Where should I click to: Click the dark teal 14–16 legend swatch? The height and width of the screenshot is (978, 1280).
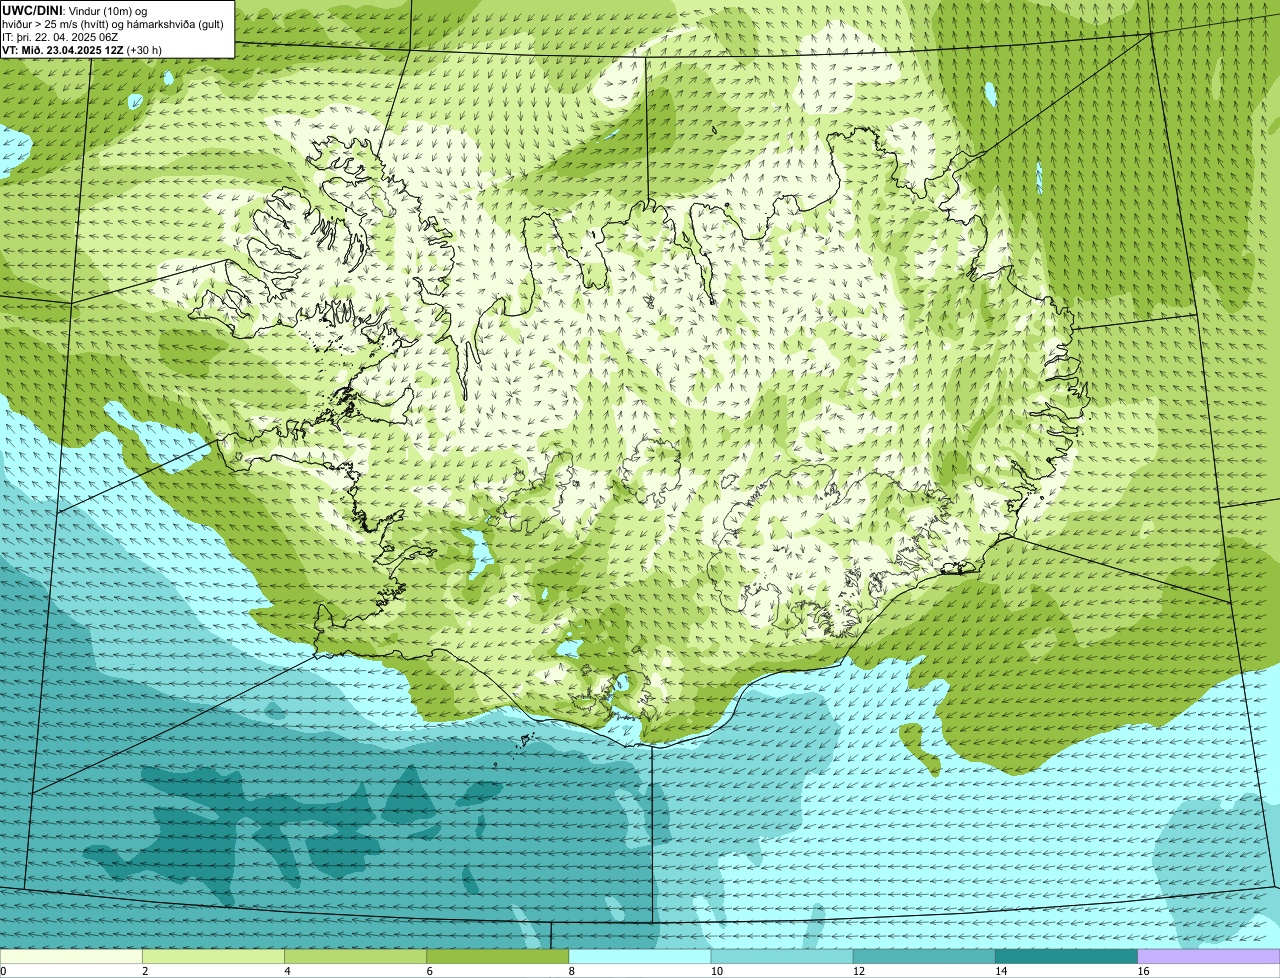pos(1067,957)
